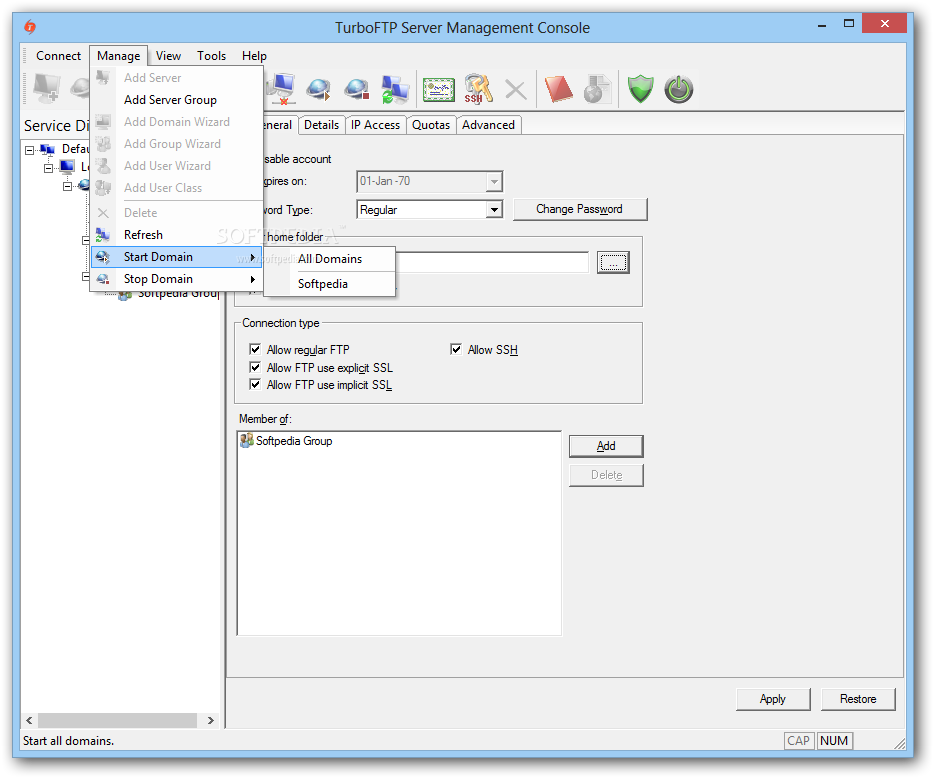
Task: Toggle Allow regular FTP checkbox
Action: (x=255, y=349)
